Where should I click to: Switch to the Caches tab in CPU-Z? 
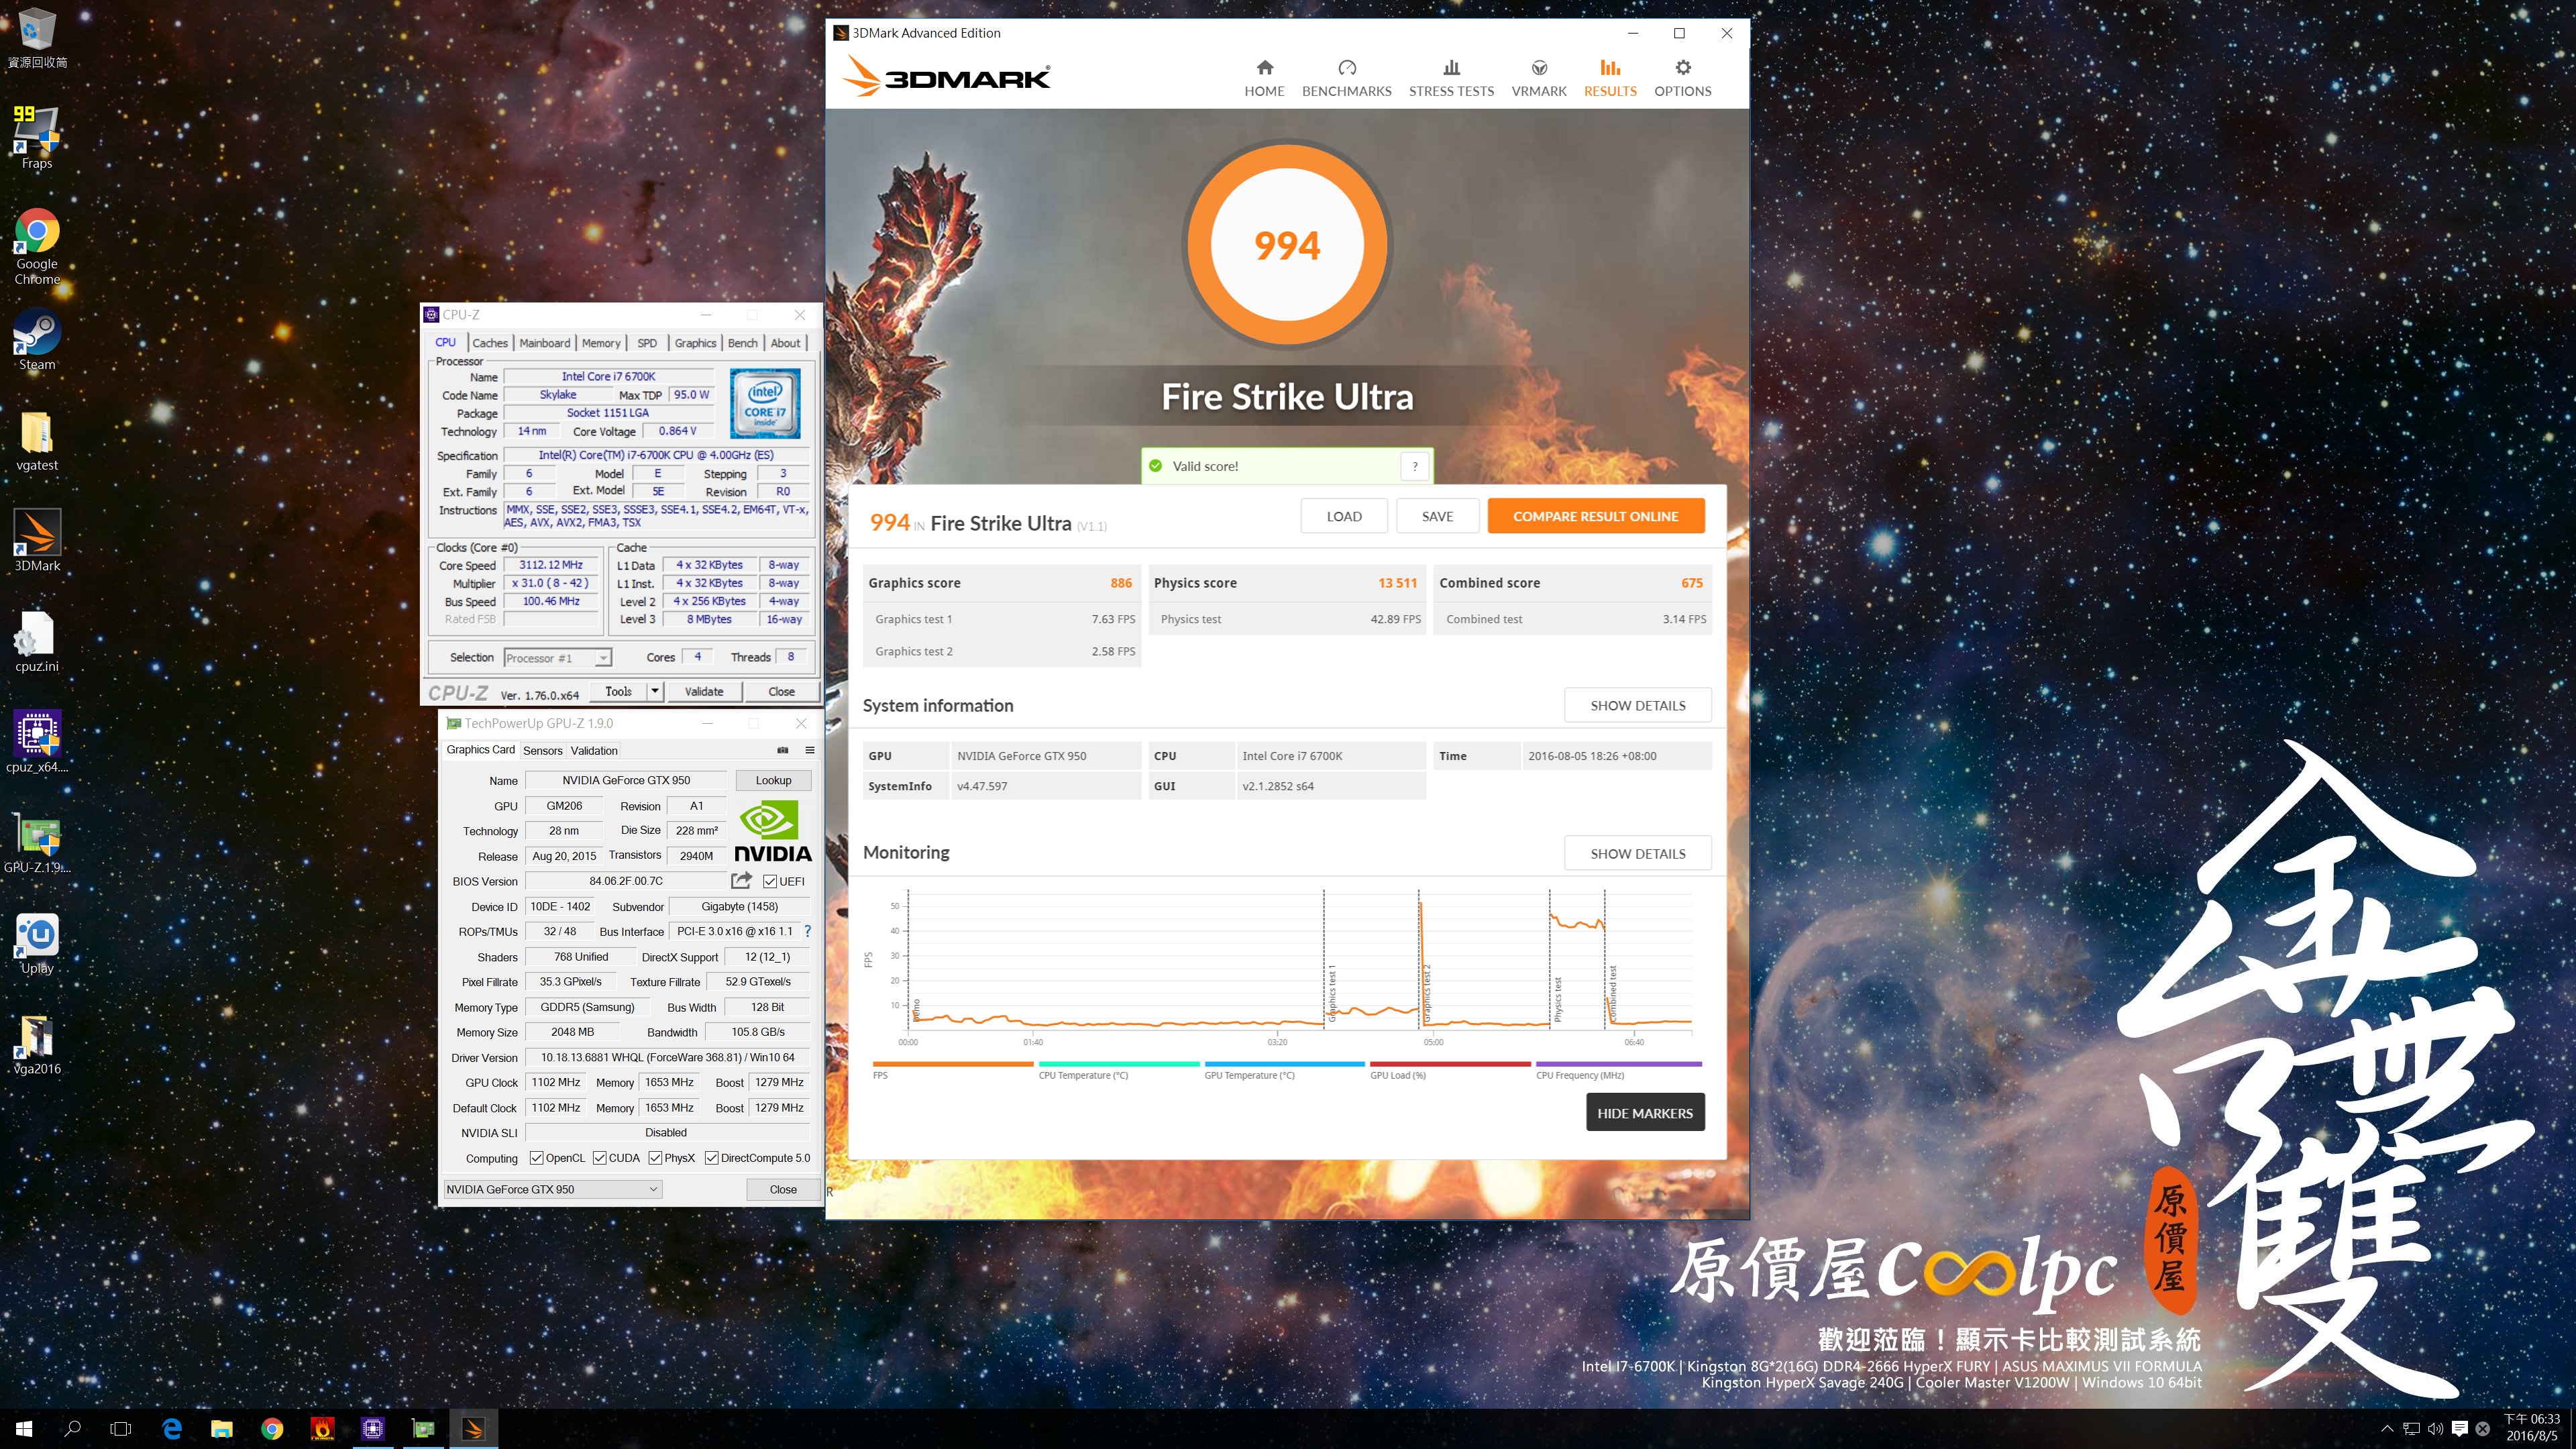pyautogui.click(x=490, y=343)
